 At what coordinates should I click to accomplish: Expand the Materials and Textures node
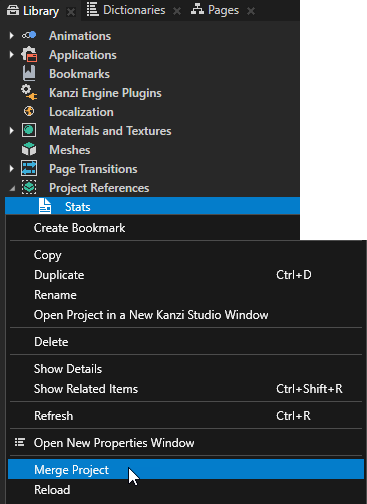pos(12,130)
